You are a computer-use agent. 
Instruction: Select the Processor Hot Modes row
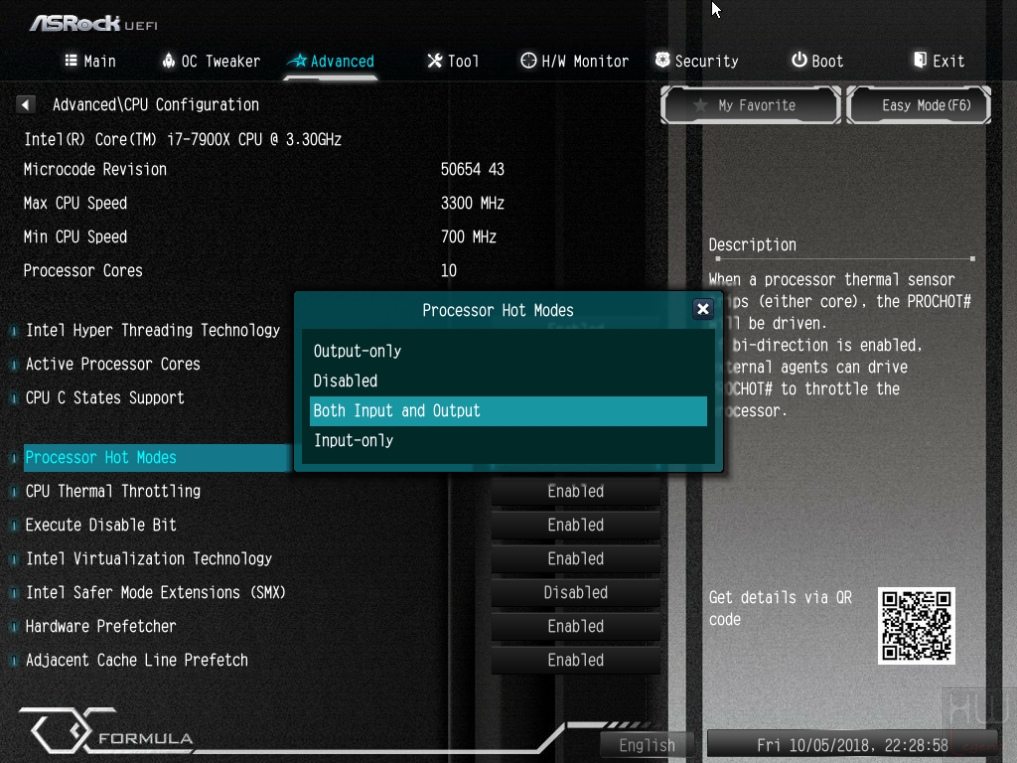158,457
